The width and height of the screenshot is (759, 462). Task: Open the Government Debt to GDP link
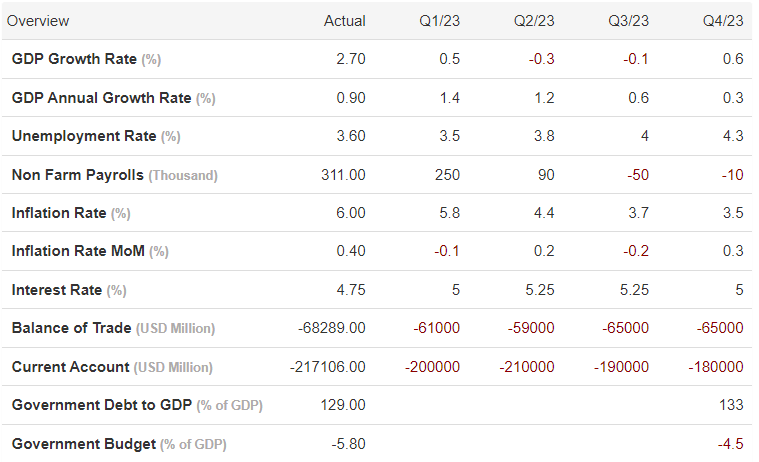102,404
